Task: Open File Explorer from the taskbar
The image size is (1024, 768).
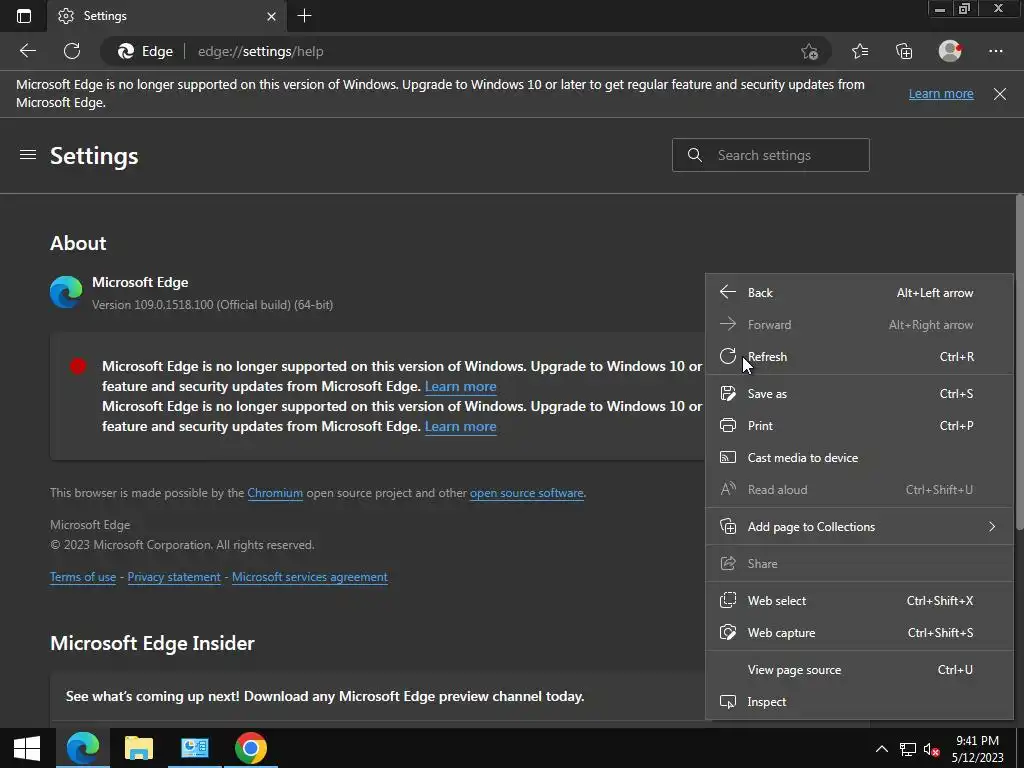Action: (x=138, y=748)
